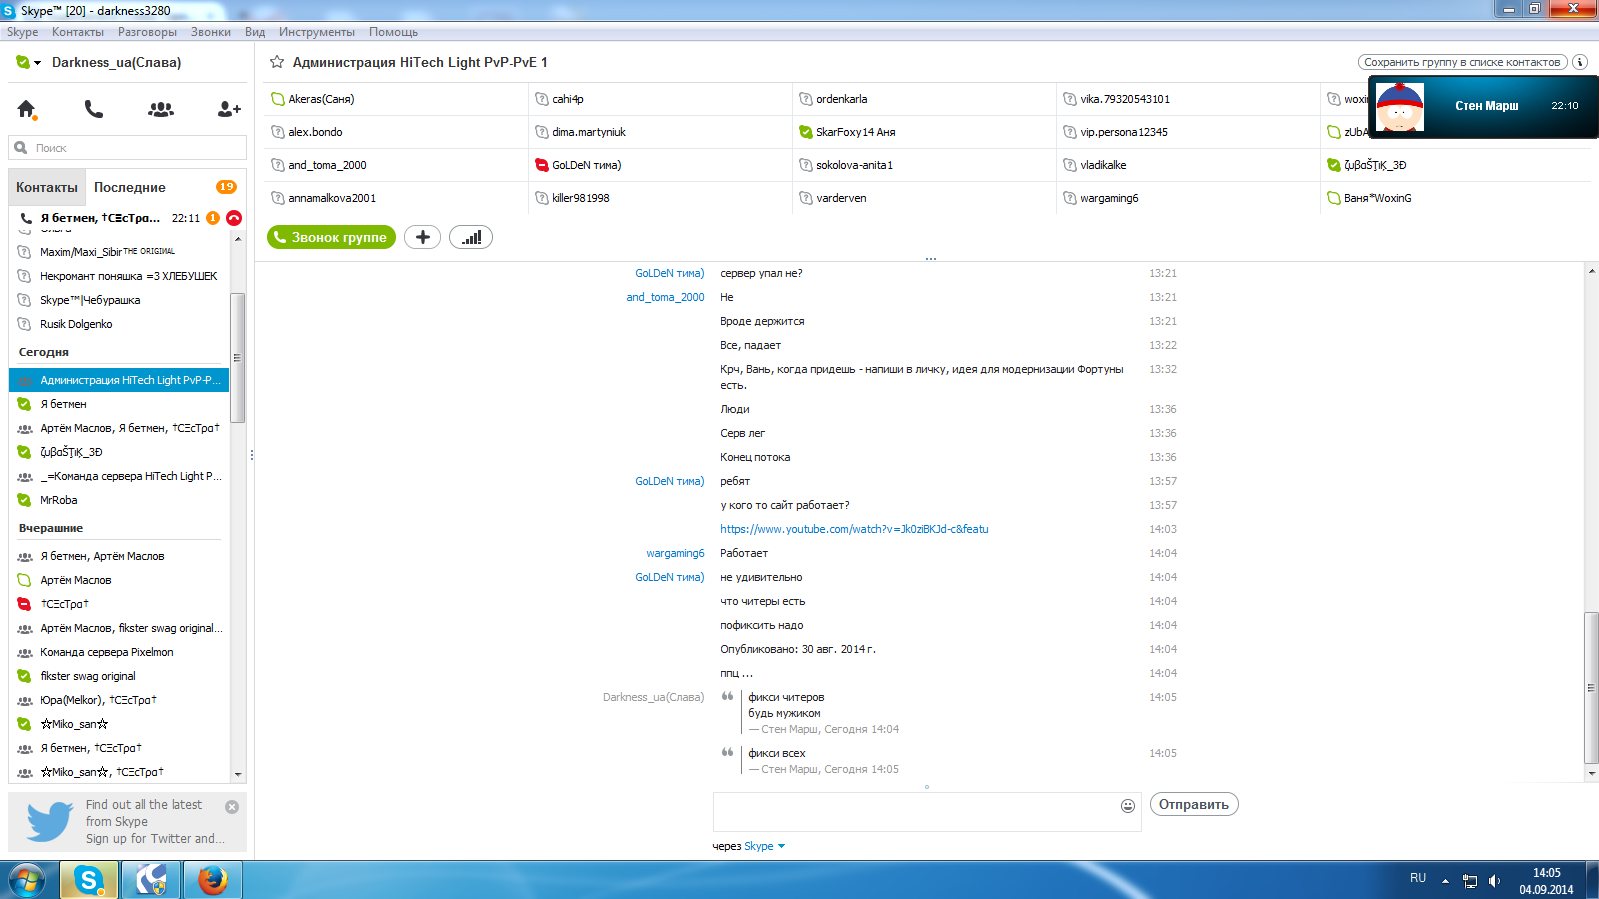The height and width of the screenshot is (899, 1599).
Task: Open Firefox from the taskbar
Action: [x=212, y=880]
